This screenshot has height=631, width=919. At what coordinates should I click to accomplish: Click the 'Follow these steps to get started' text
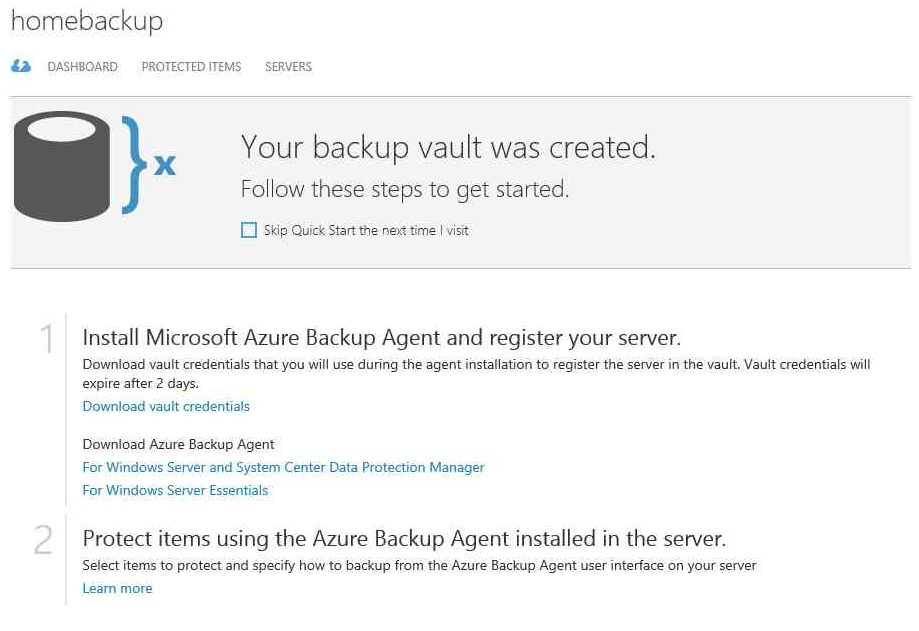click(405, 189)
